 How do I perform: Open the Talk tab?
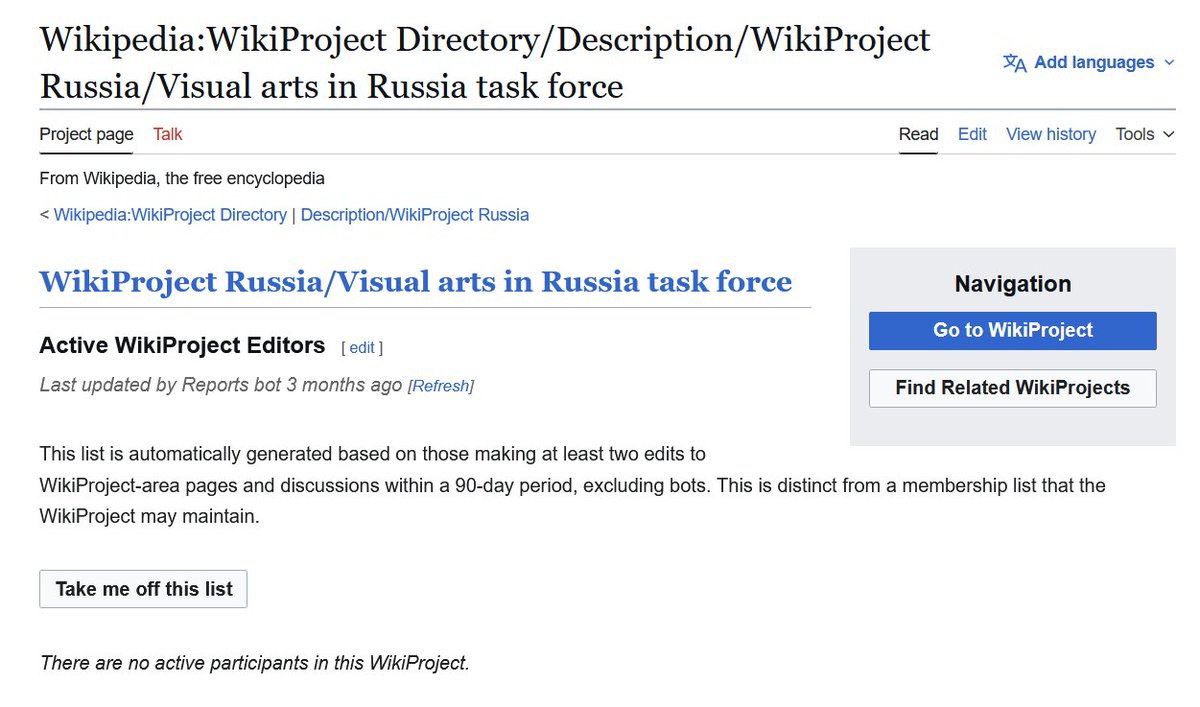(168, 134)
